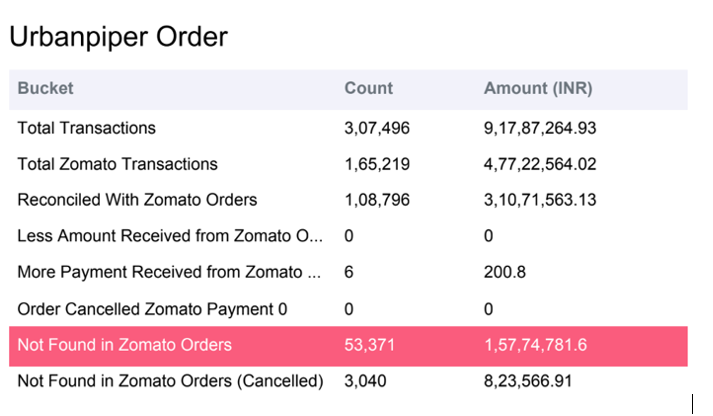713x416 pixels.
Task: Select 'Not Found in Zomato Orders (Cancelled)' label
Action: click(x=171, y=381)
